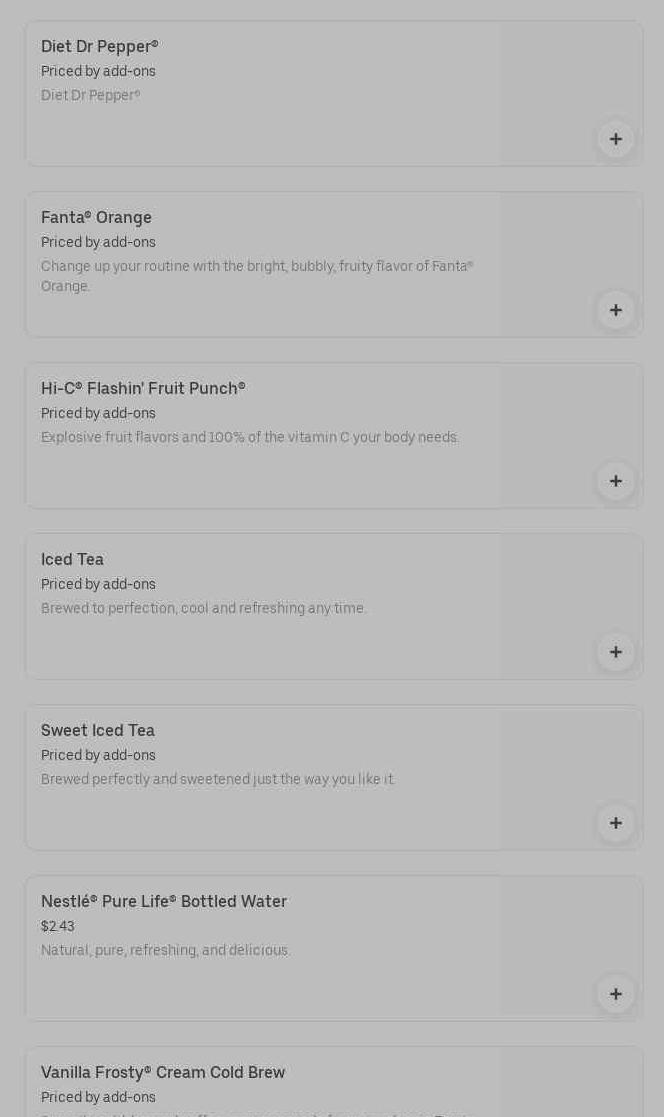Add Hi-C Flashin' Fruit Punch with plus
The width and height of the screenshot is (664, 1117).
[x=615, y=481]
